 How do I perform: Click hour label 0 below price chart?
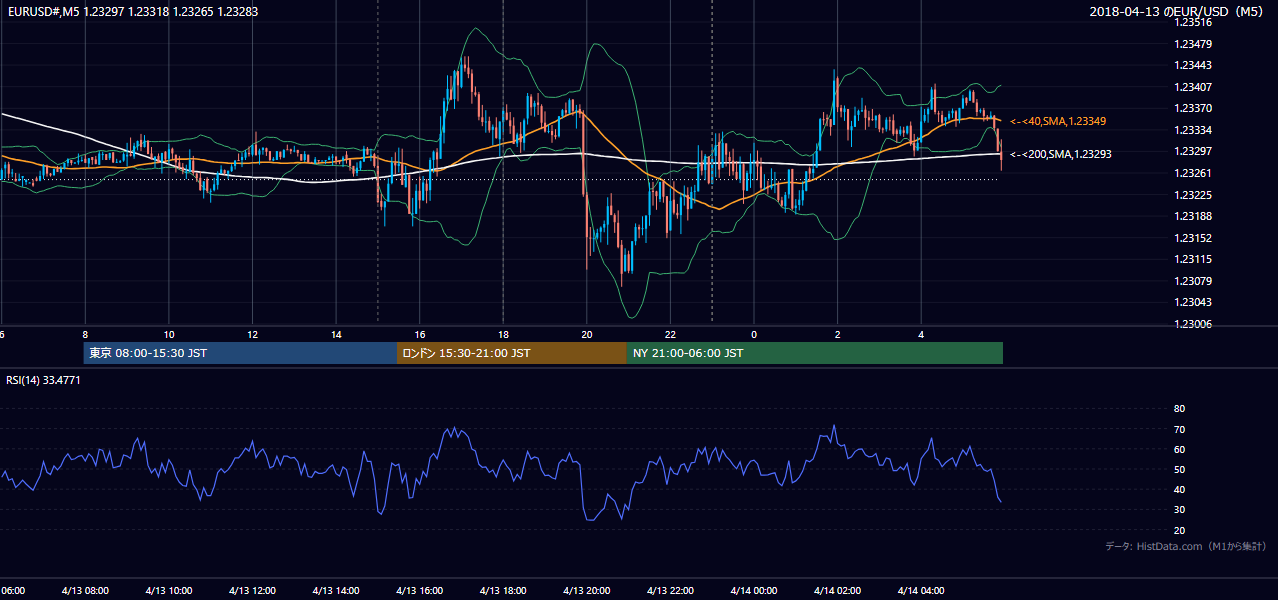pos(754,335)
